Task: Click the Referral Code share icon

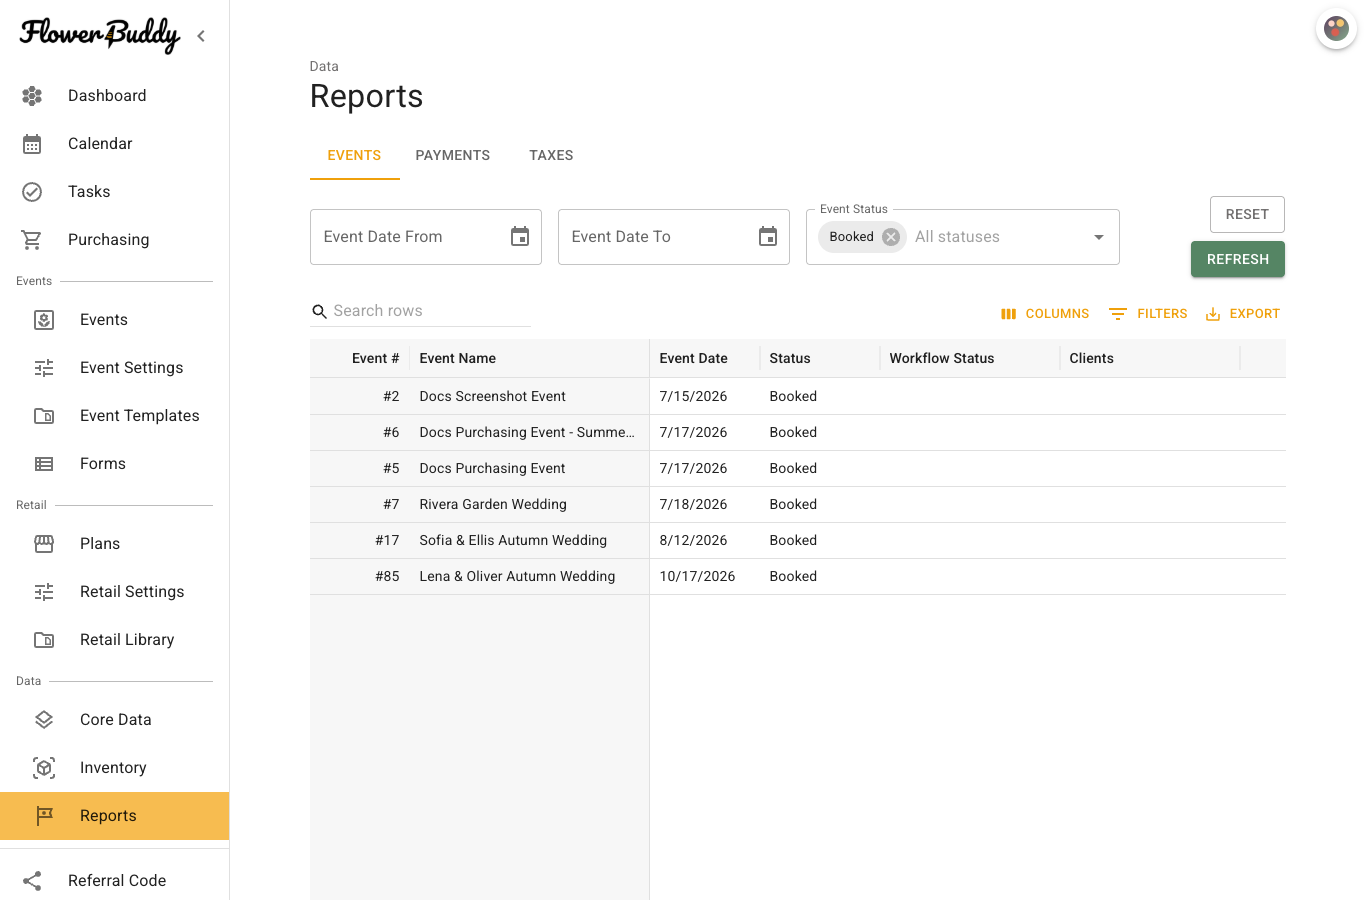Action: coord(32,881)
